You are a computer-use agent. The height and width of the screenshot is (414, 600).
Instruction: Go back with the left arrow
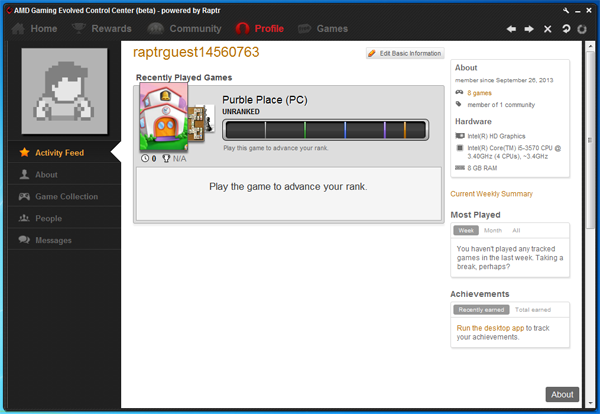[512, 29]
